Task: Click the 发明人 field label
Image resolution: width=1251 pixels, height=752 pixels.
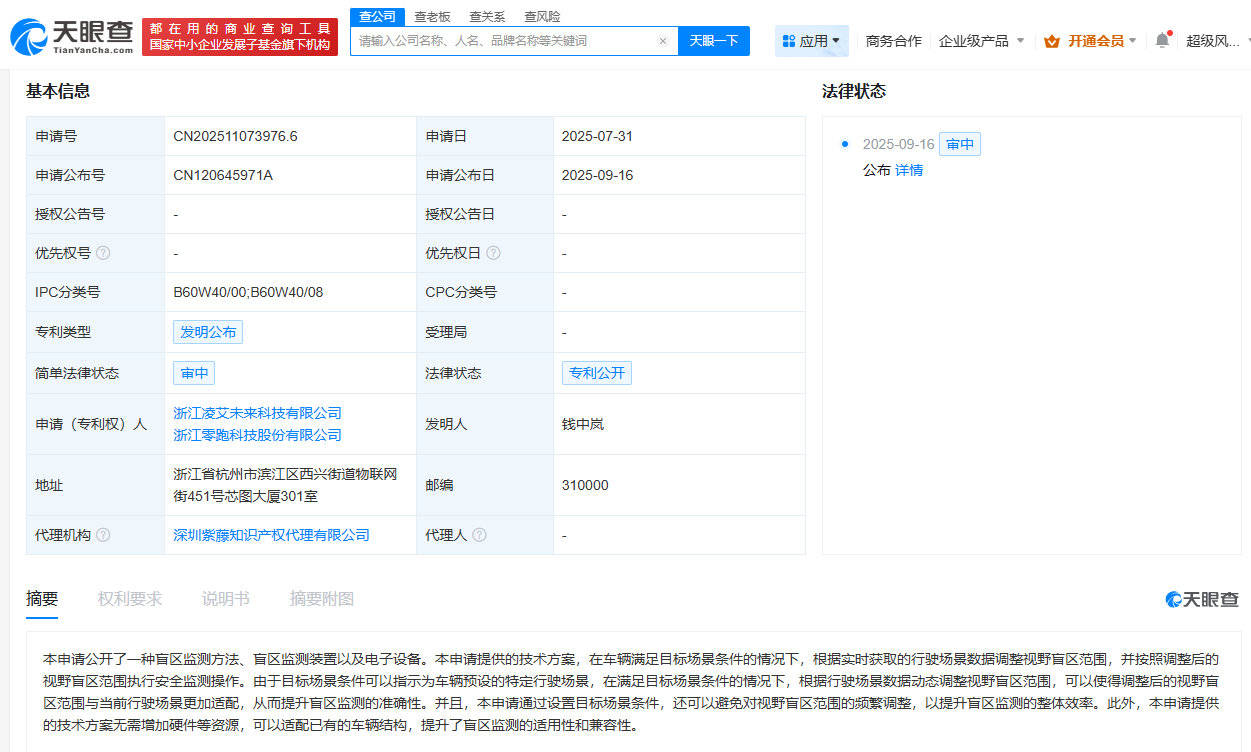Action: coord(446,424)
